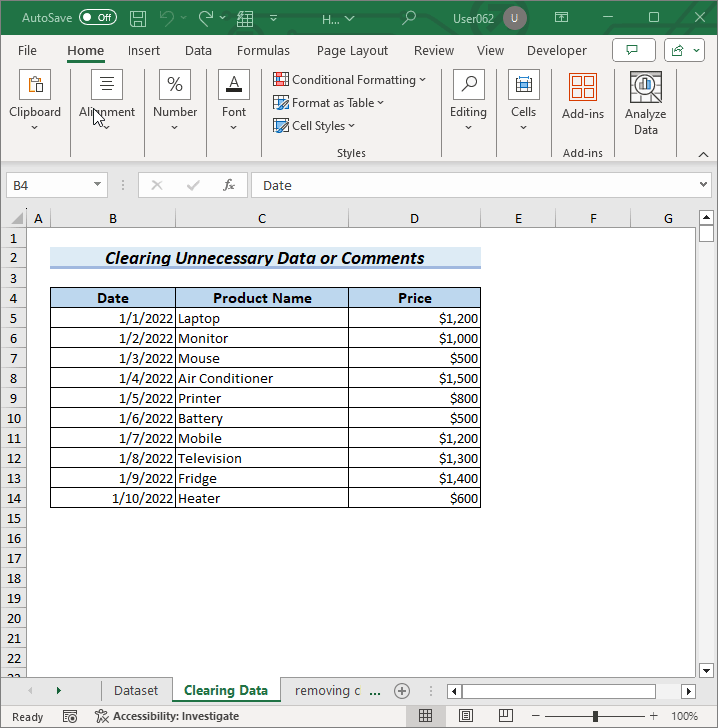Click the Cancel X in formula bar
Screen dimensions: 718x728
(157, 186)
